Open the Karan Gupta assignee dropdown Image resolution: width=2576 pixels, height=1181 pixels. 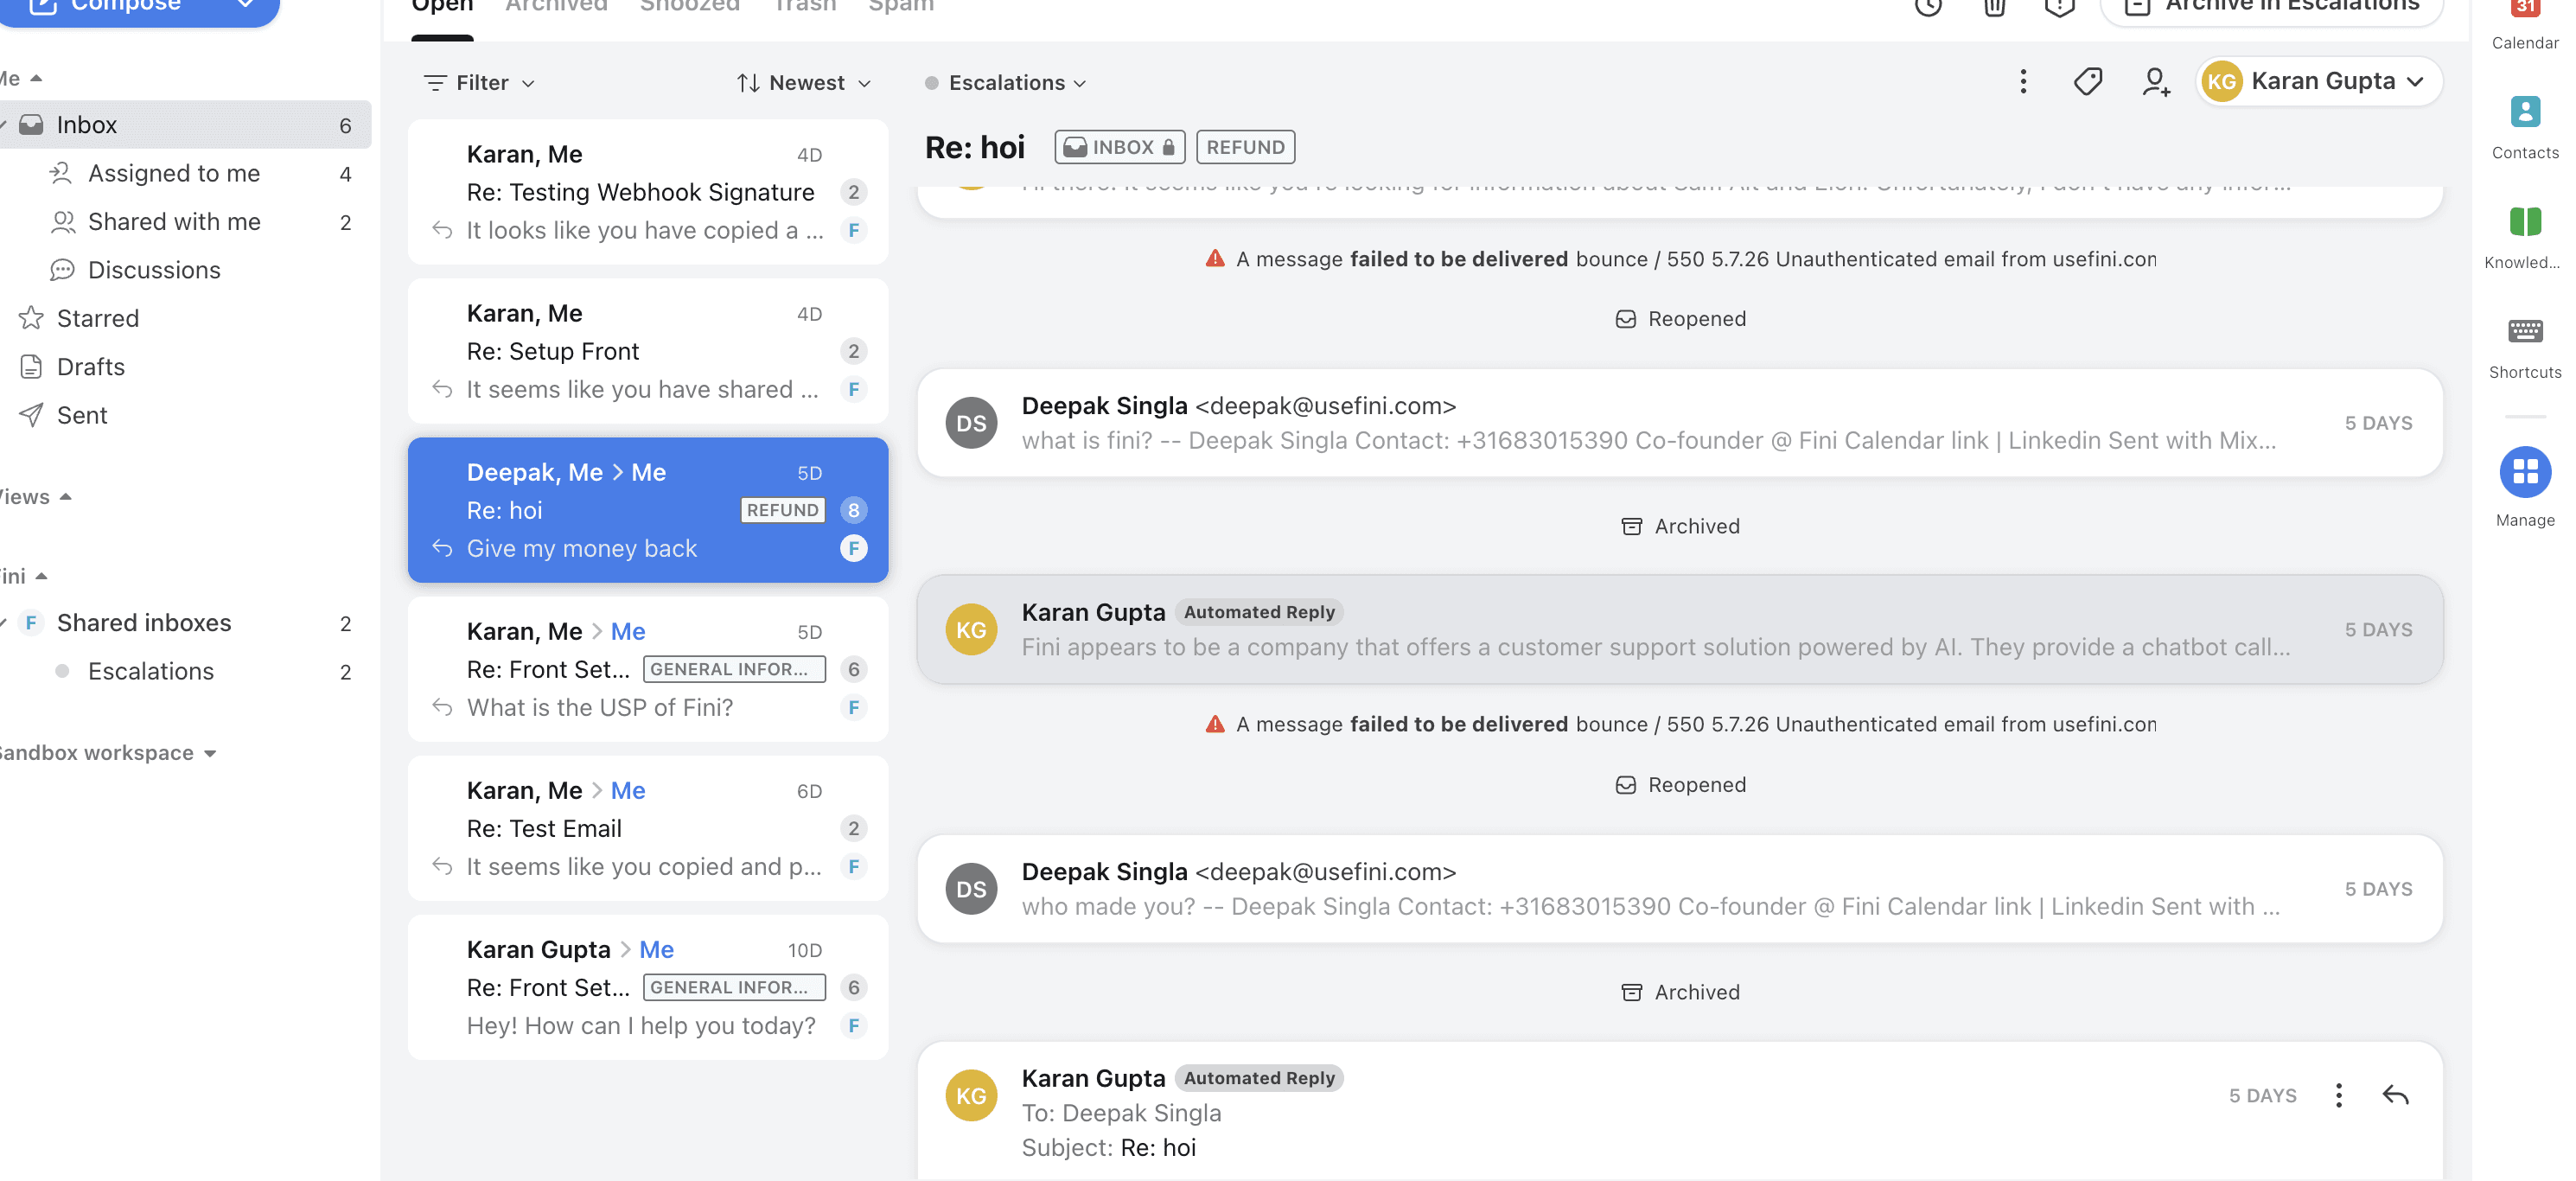[x=2318, y=81]
